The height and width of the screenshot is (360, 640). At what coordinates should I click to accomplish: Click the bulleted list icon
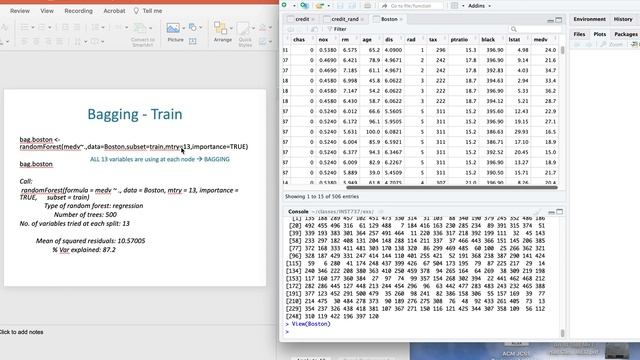(24, 28)
